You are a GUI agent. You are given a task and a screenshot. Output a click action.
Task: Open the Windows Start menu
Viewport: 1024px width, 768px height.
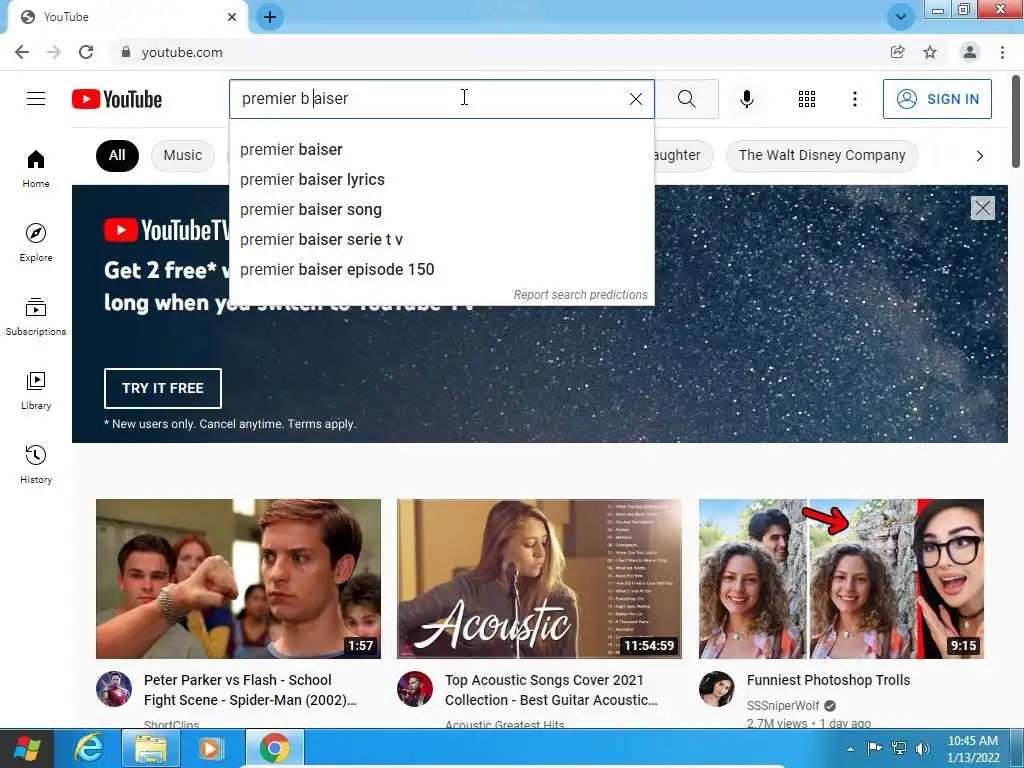pos(27,748)
